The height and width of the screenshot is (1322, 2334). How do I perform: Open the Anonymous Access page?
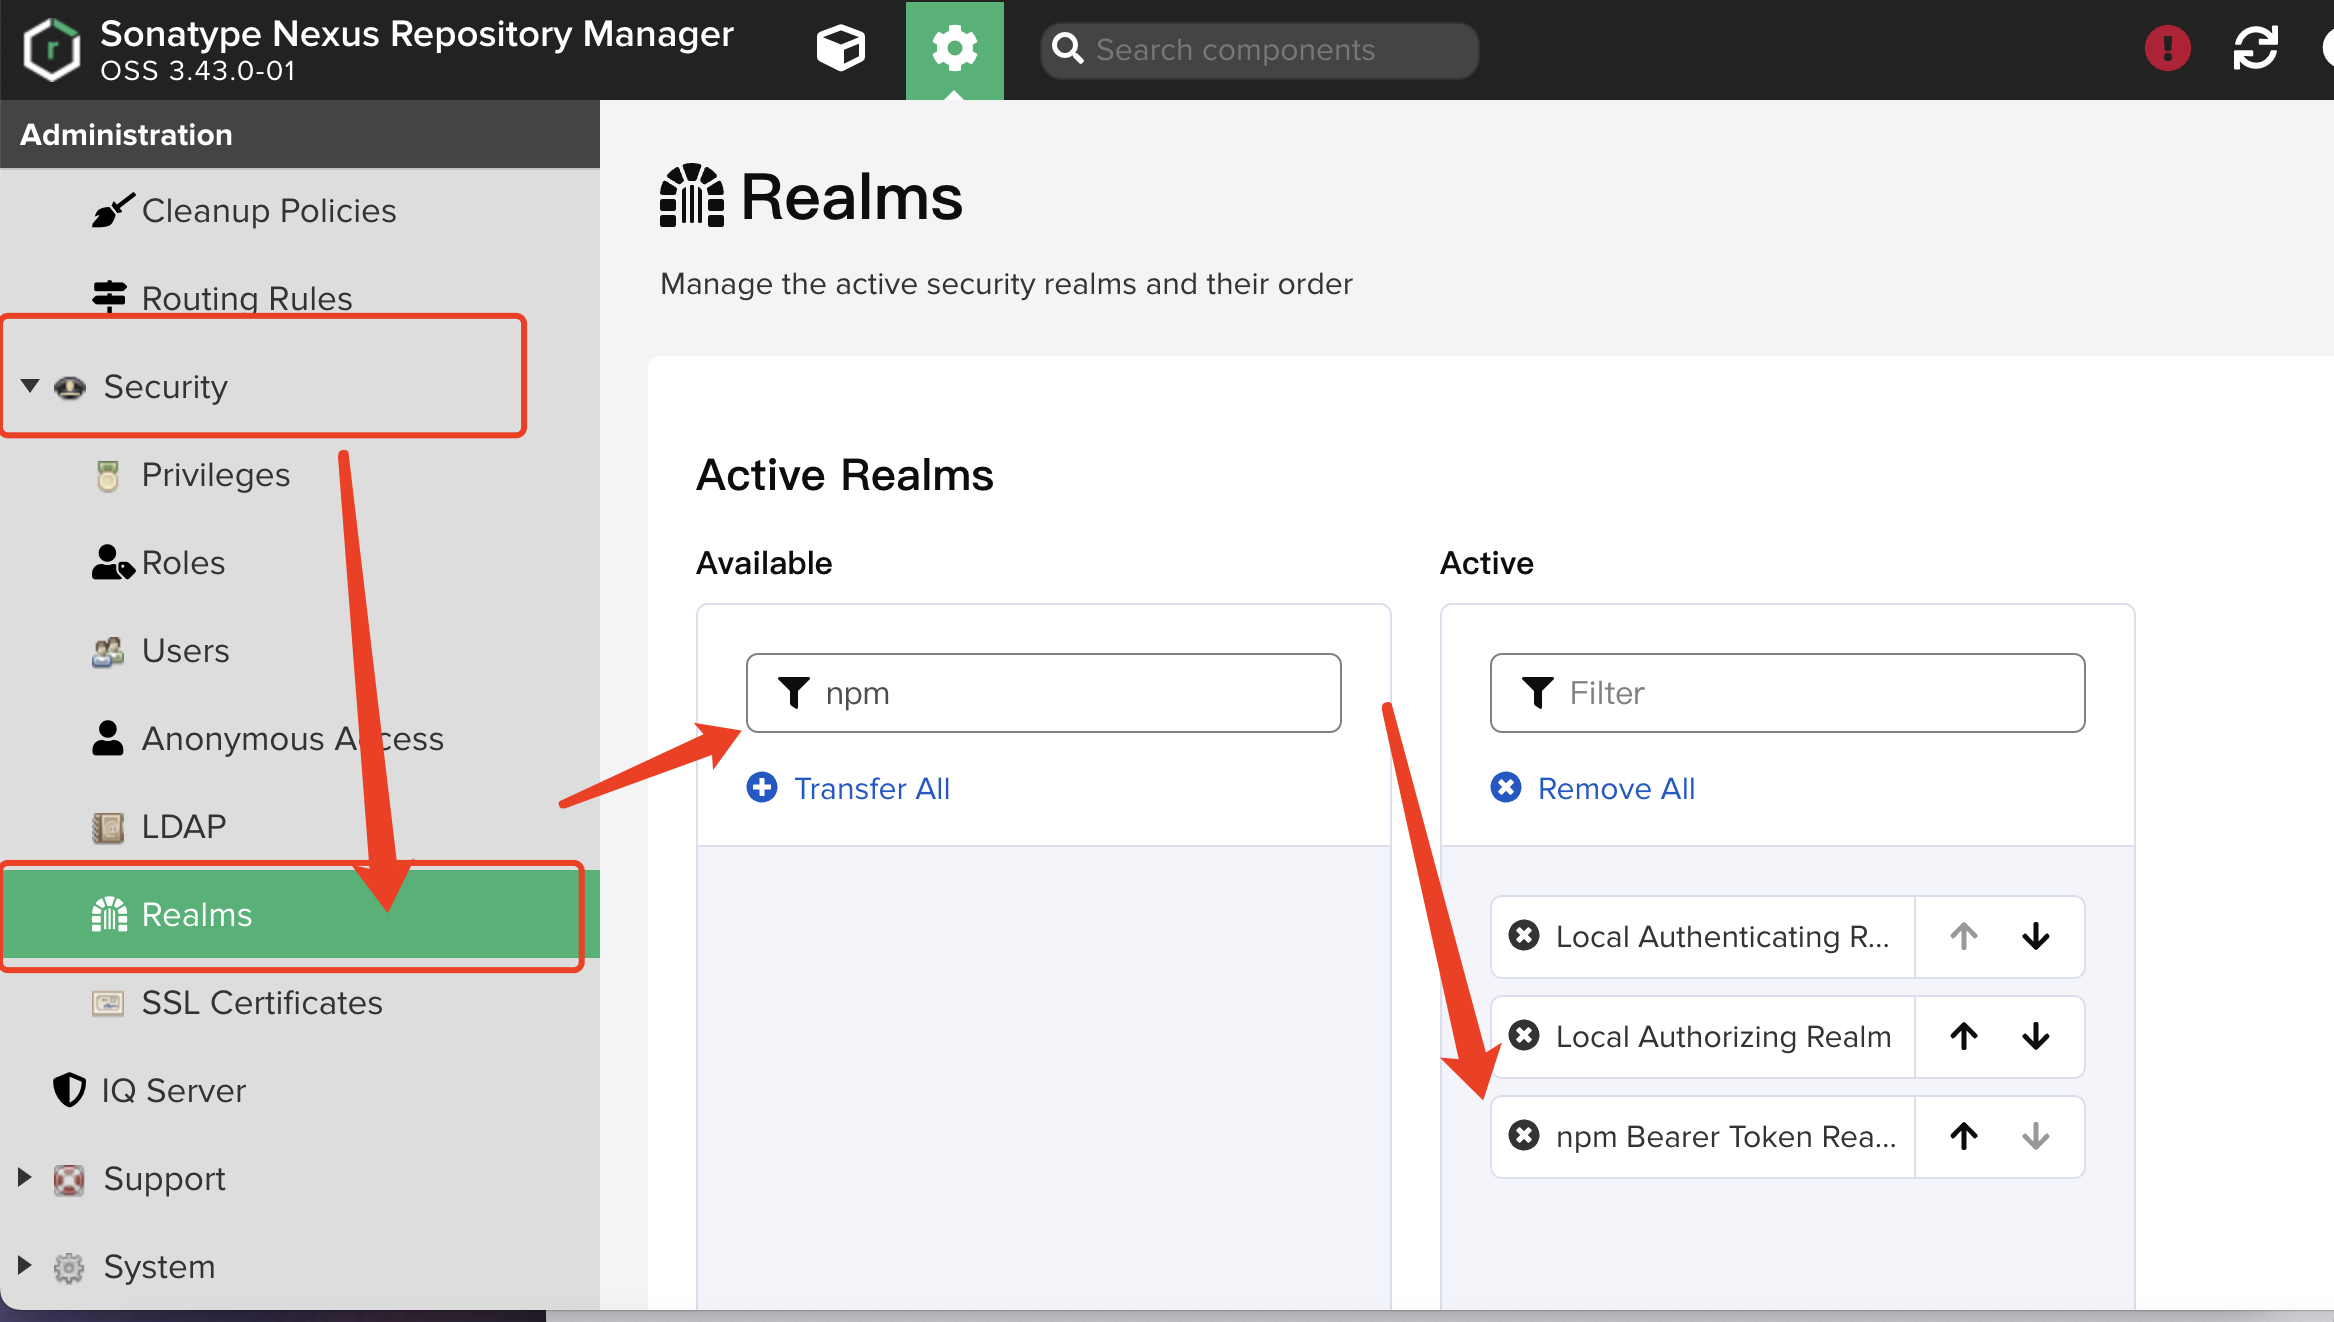click(293, 739)
